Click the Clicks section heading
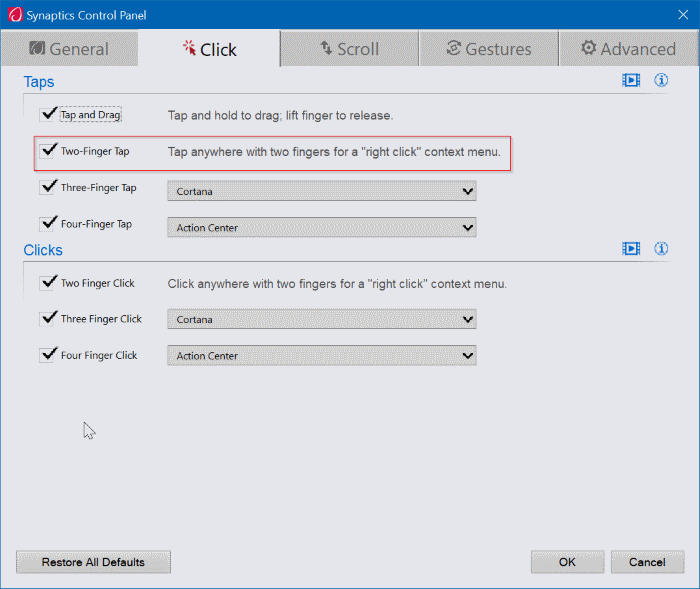The height and width of the screenshot is (589, 700). 43,250
